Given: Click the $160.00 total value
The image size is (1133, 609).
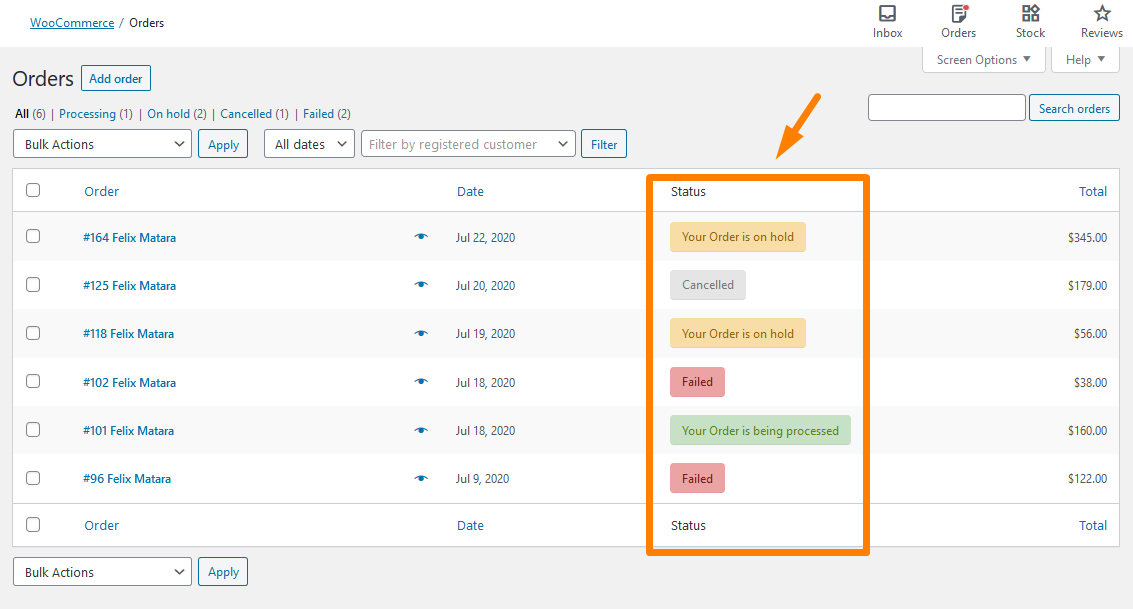Looking at the screenshot, I should (x=1087, y=431).
